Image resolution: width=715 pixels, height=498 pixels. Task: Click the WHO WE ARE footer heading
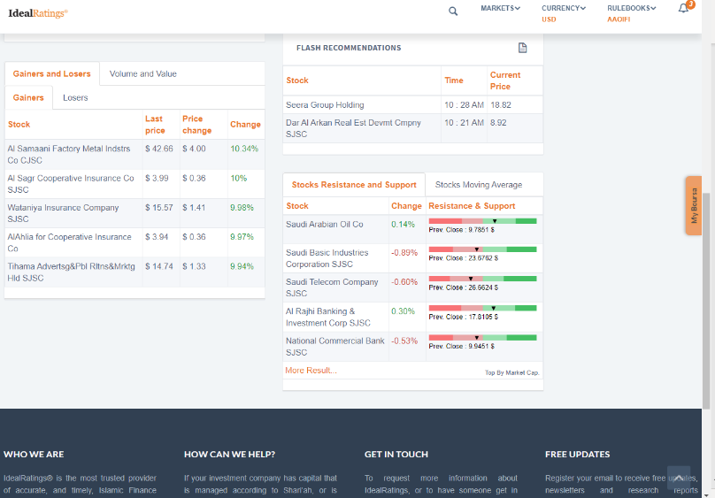click(34, 454)
